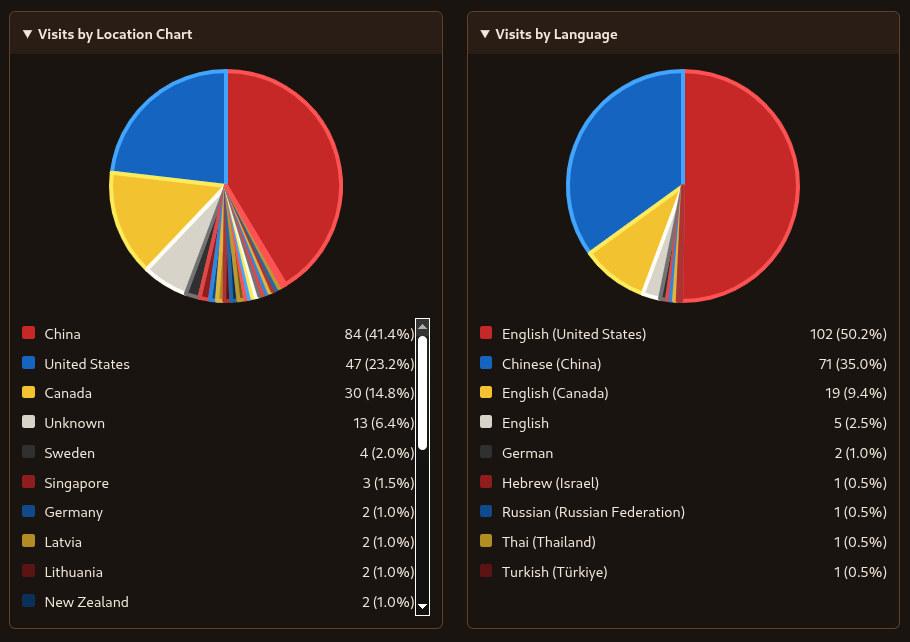Viewport: 910px width, 642px height.
Task: Click the 'Unknown' legend label
Action: coord(74,423)
